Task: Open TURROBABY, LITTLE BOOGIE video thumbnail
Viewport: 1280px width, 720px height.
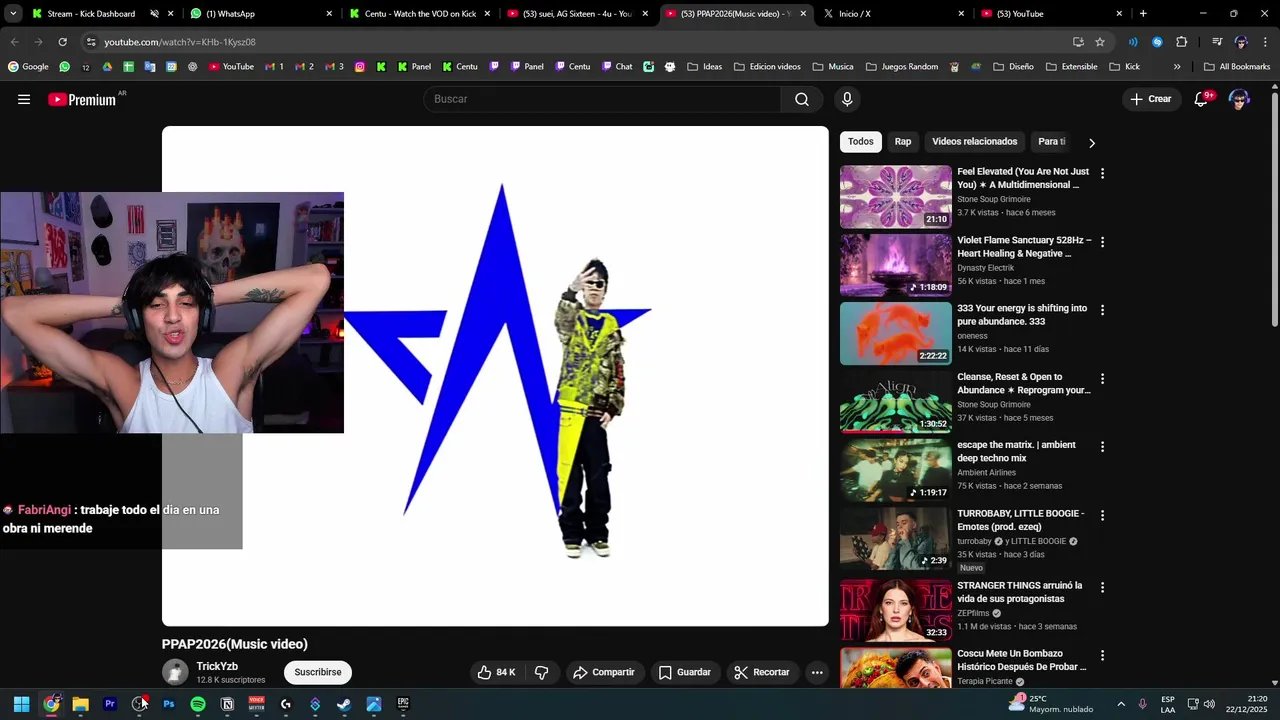Action: [896, 538]
